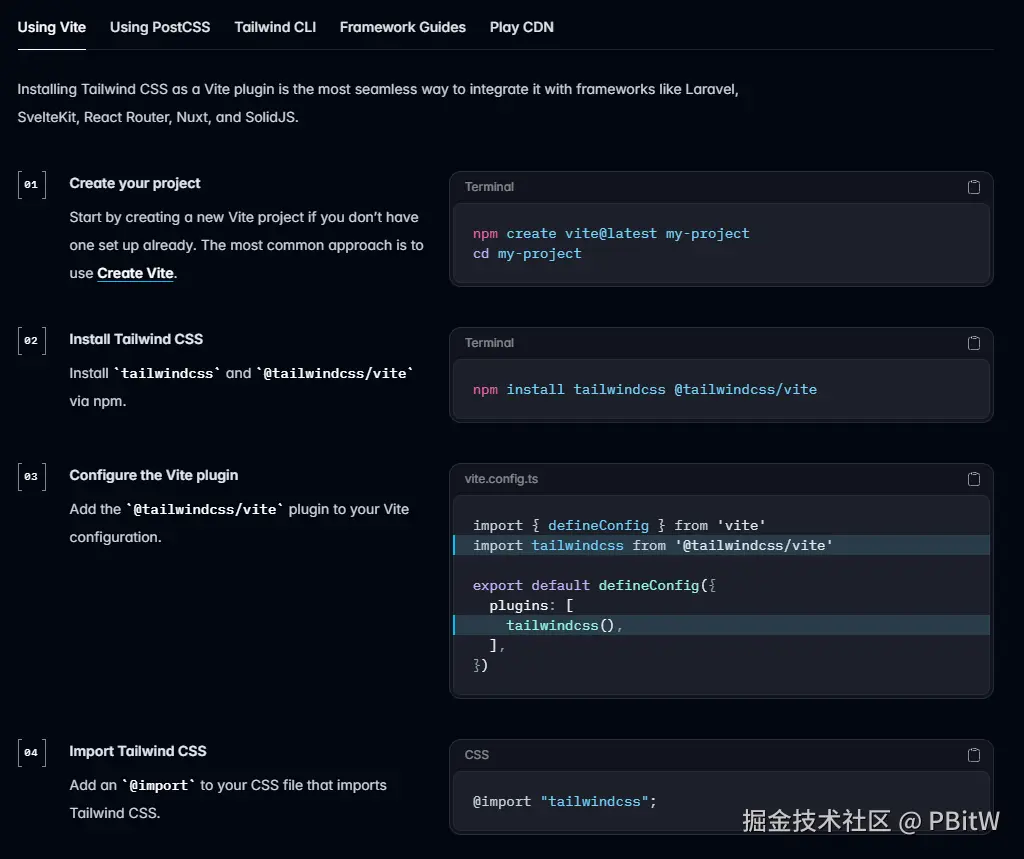Click the highlighted tailwindcss() plugin line
Image resolution: width=1024 pixels, height=859 pixels.
(564, 625)
